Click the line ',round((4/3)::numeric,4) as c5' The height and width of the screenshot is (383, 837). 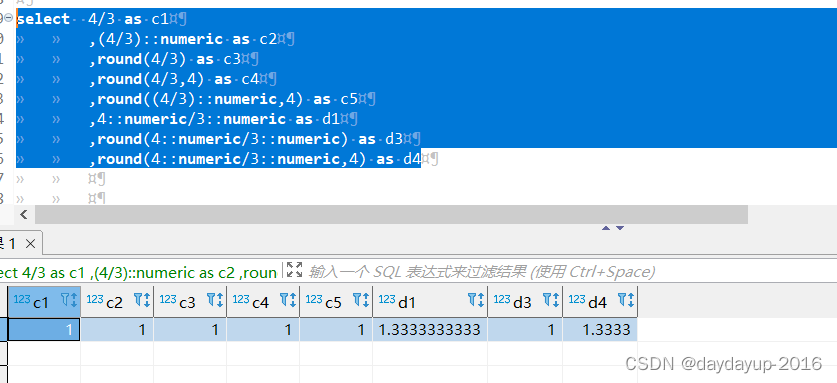223,99
